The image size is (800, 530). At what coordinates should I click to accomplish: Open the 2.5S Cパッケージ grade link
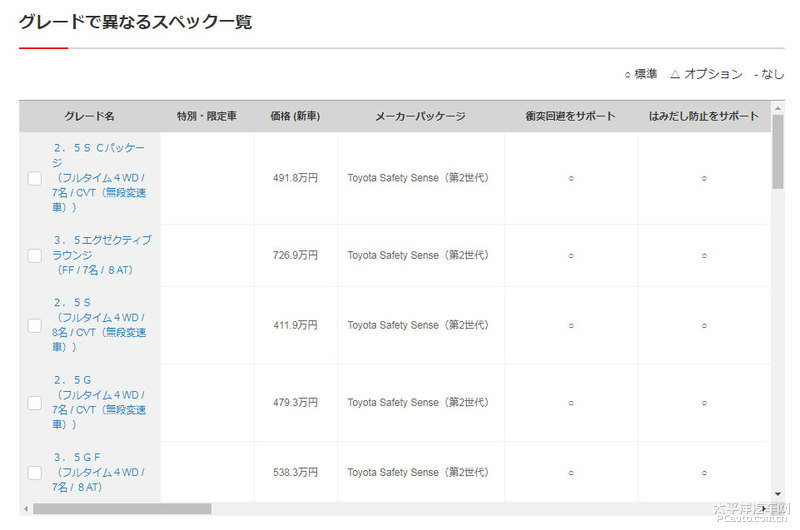point(100,177)
